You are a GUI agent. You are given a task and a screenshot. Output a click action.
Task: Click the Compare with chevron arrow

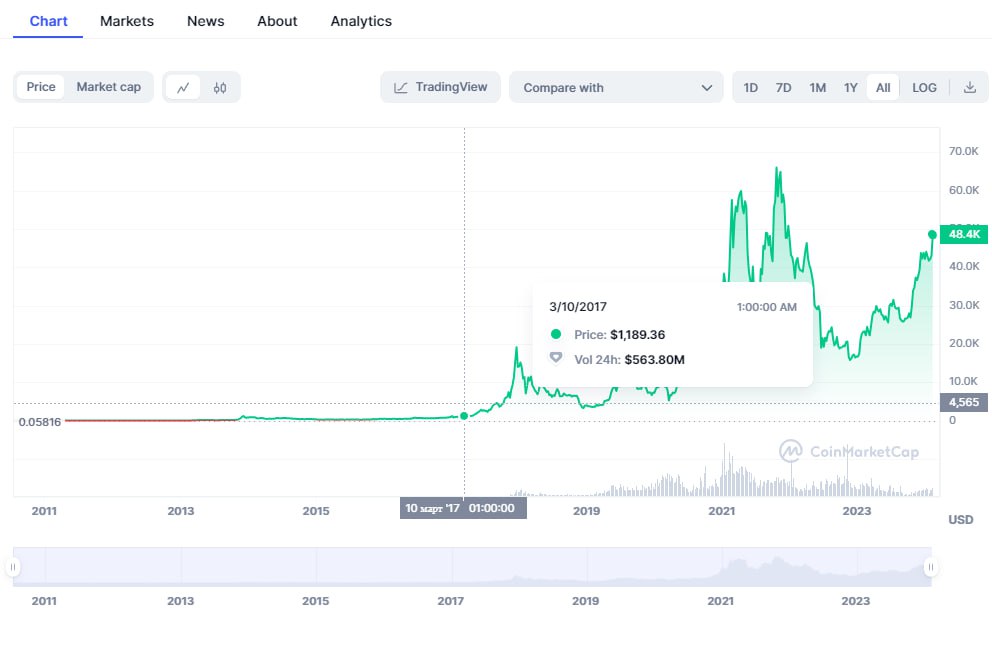pos(707,88)
